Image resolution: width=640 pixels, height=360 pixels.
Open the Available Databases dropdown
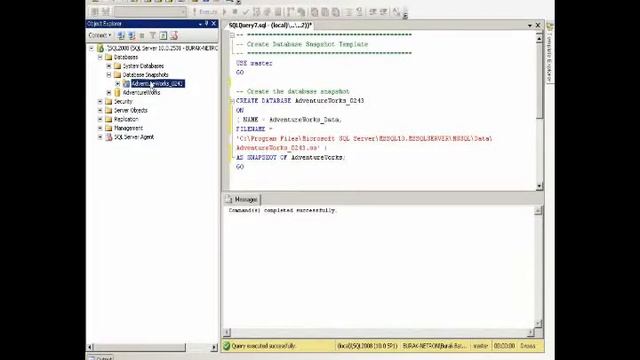point(150,12)
